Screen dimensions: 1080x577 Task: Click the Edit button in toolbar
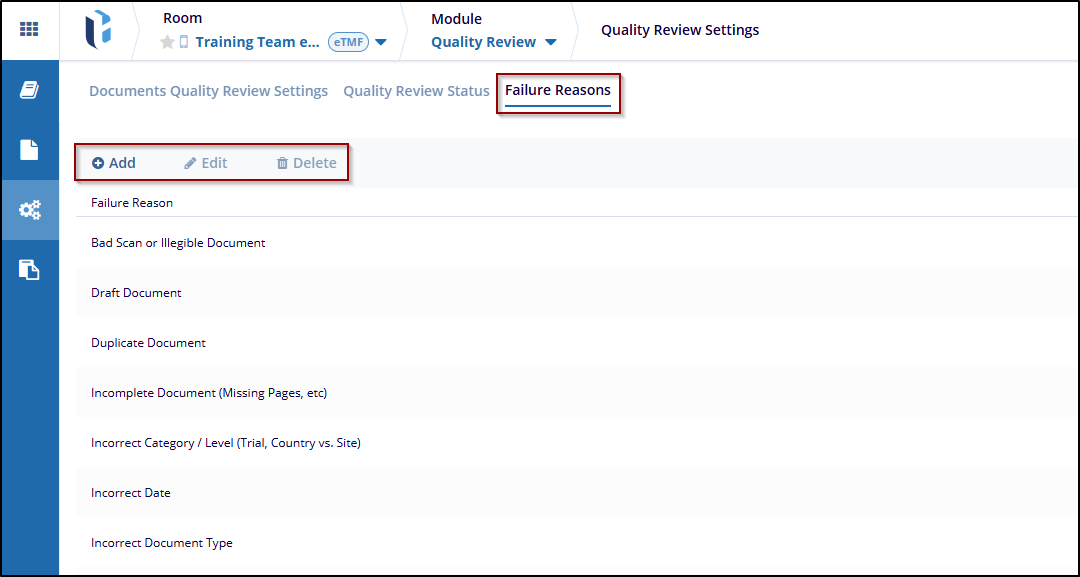[x=206, y=163]
